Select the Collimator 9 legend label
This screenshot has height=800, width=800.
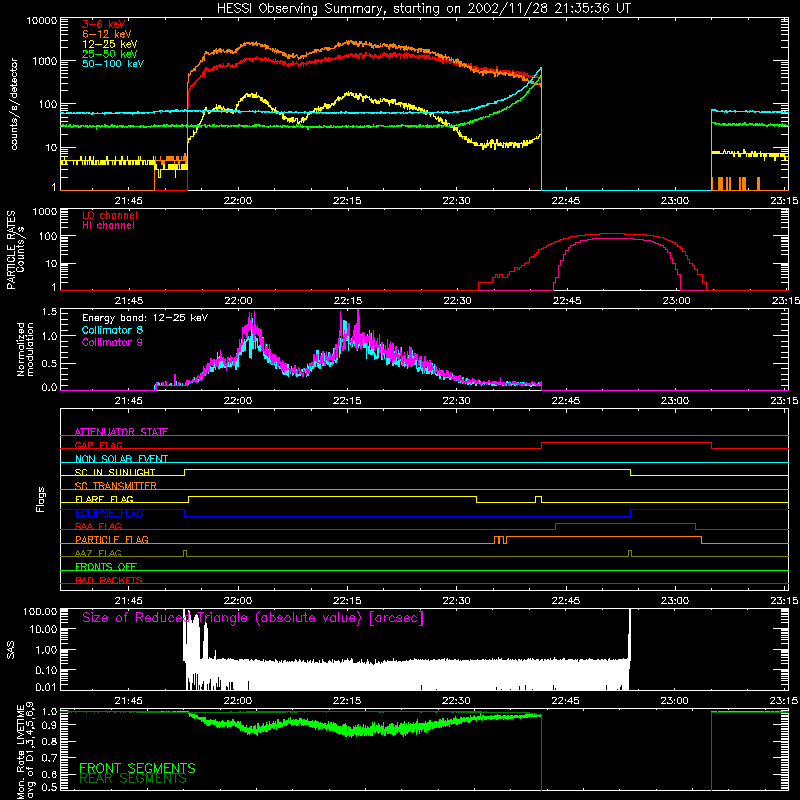(112, 342)
